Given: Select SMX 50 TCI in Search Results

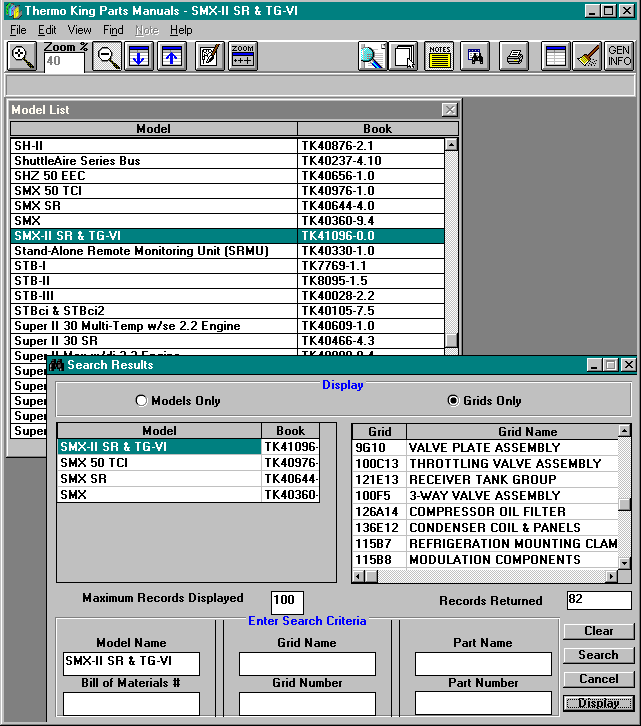Looking at the screenshot, I should [x=188, y=463].
